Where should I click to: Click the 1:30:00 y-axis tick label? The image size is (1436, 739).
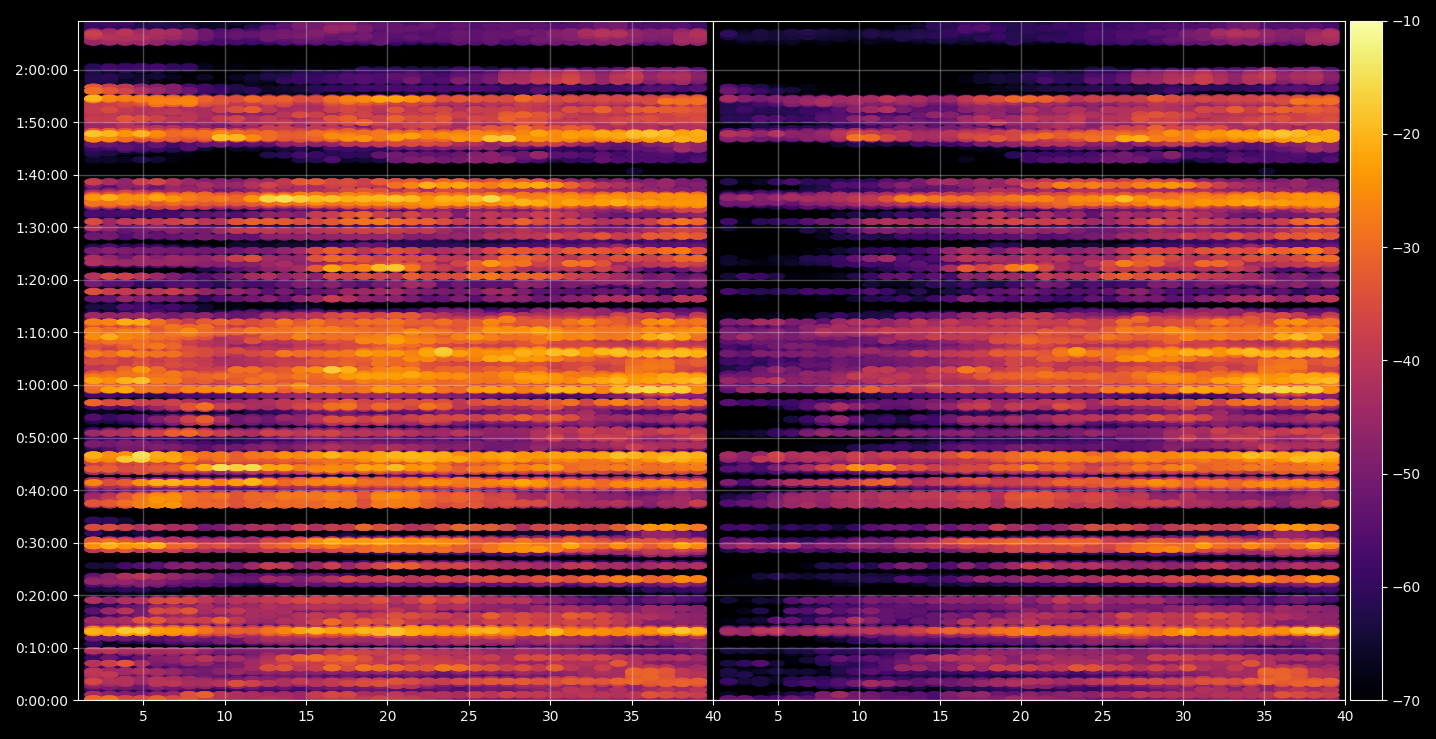pos(42,228)
